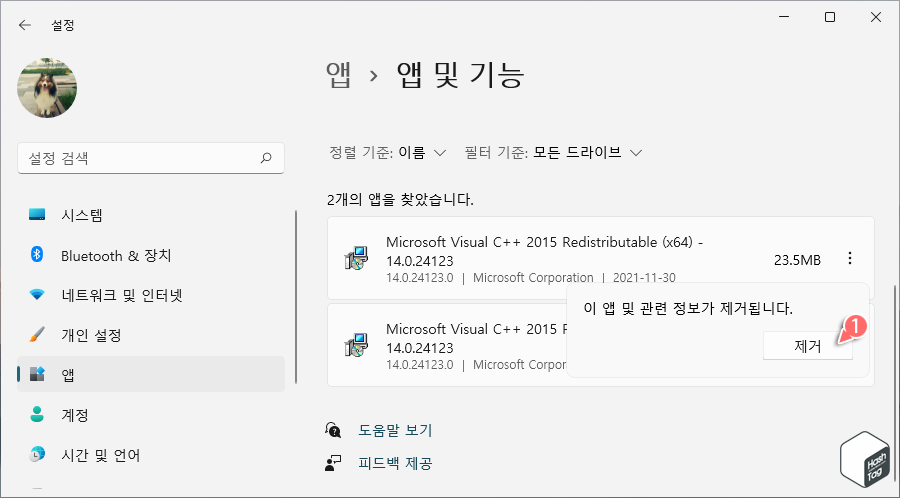Image resolution: width=900 pixels, height=498 pixels.
Task: Select the Microsoft Visual C++ 2015 Redistributable (x64) title
Action: click(545, 252)
